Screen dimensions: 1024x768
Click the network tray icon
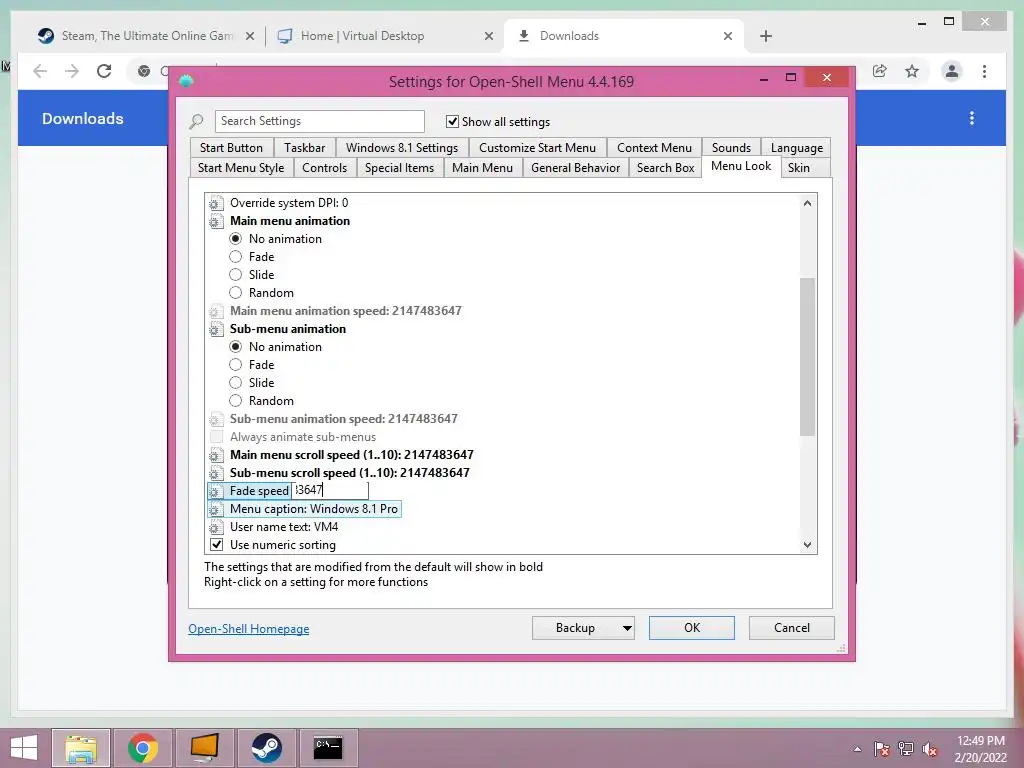click(906, 749)
